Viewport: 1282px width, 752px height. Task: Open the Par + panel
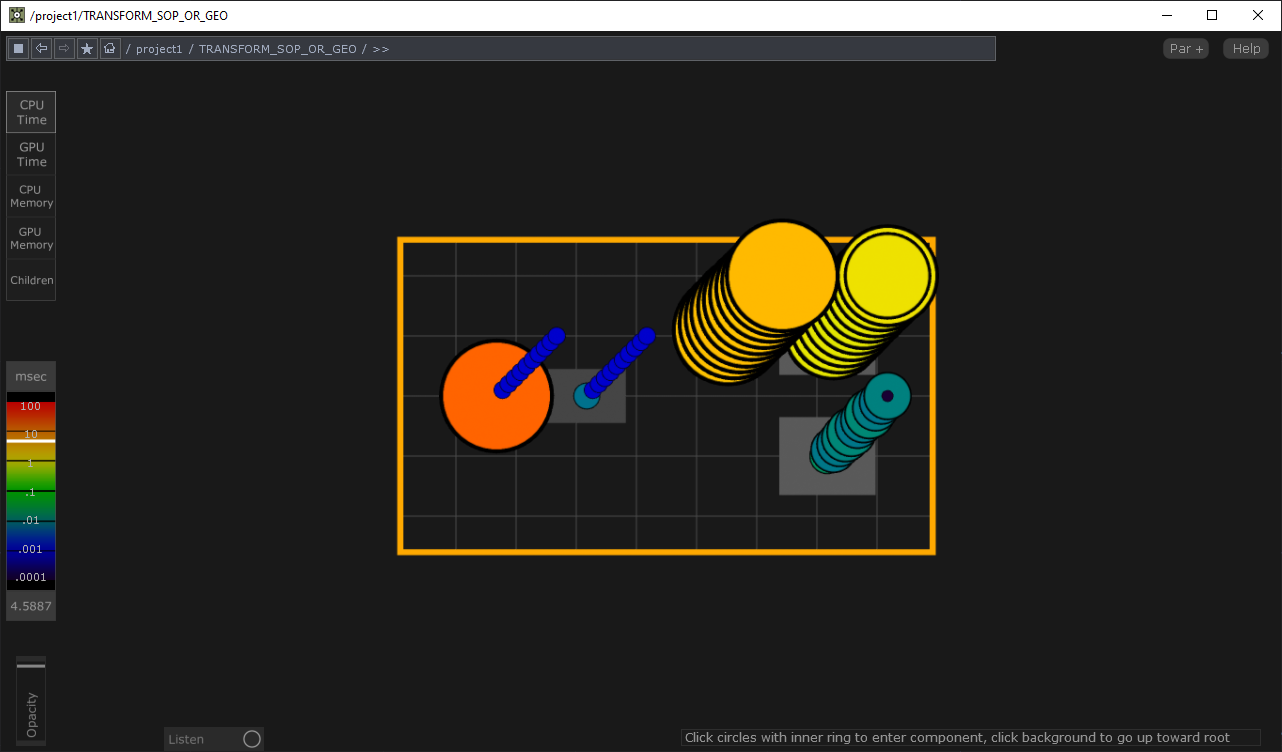tap(1186, 48)
